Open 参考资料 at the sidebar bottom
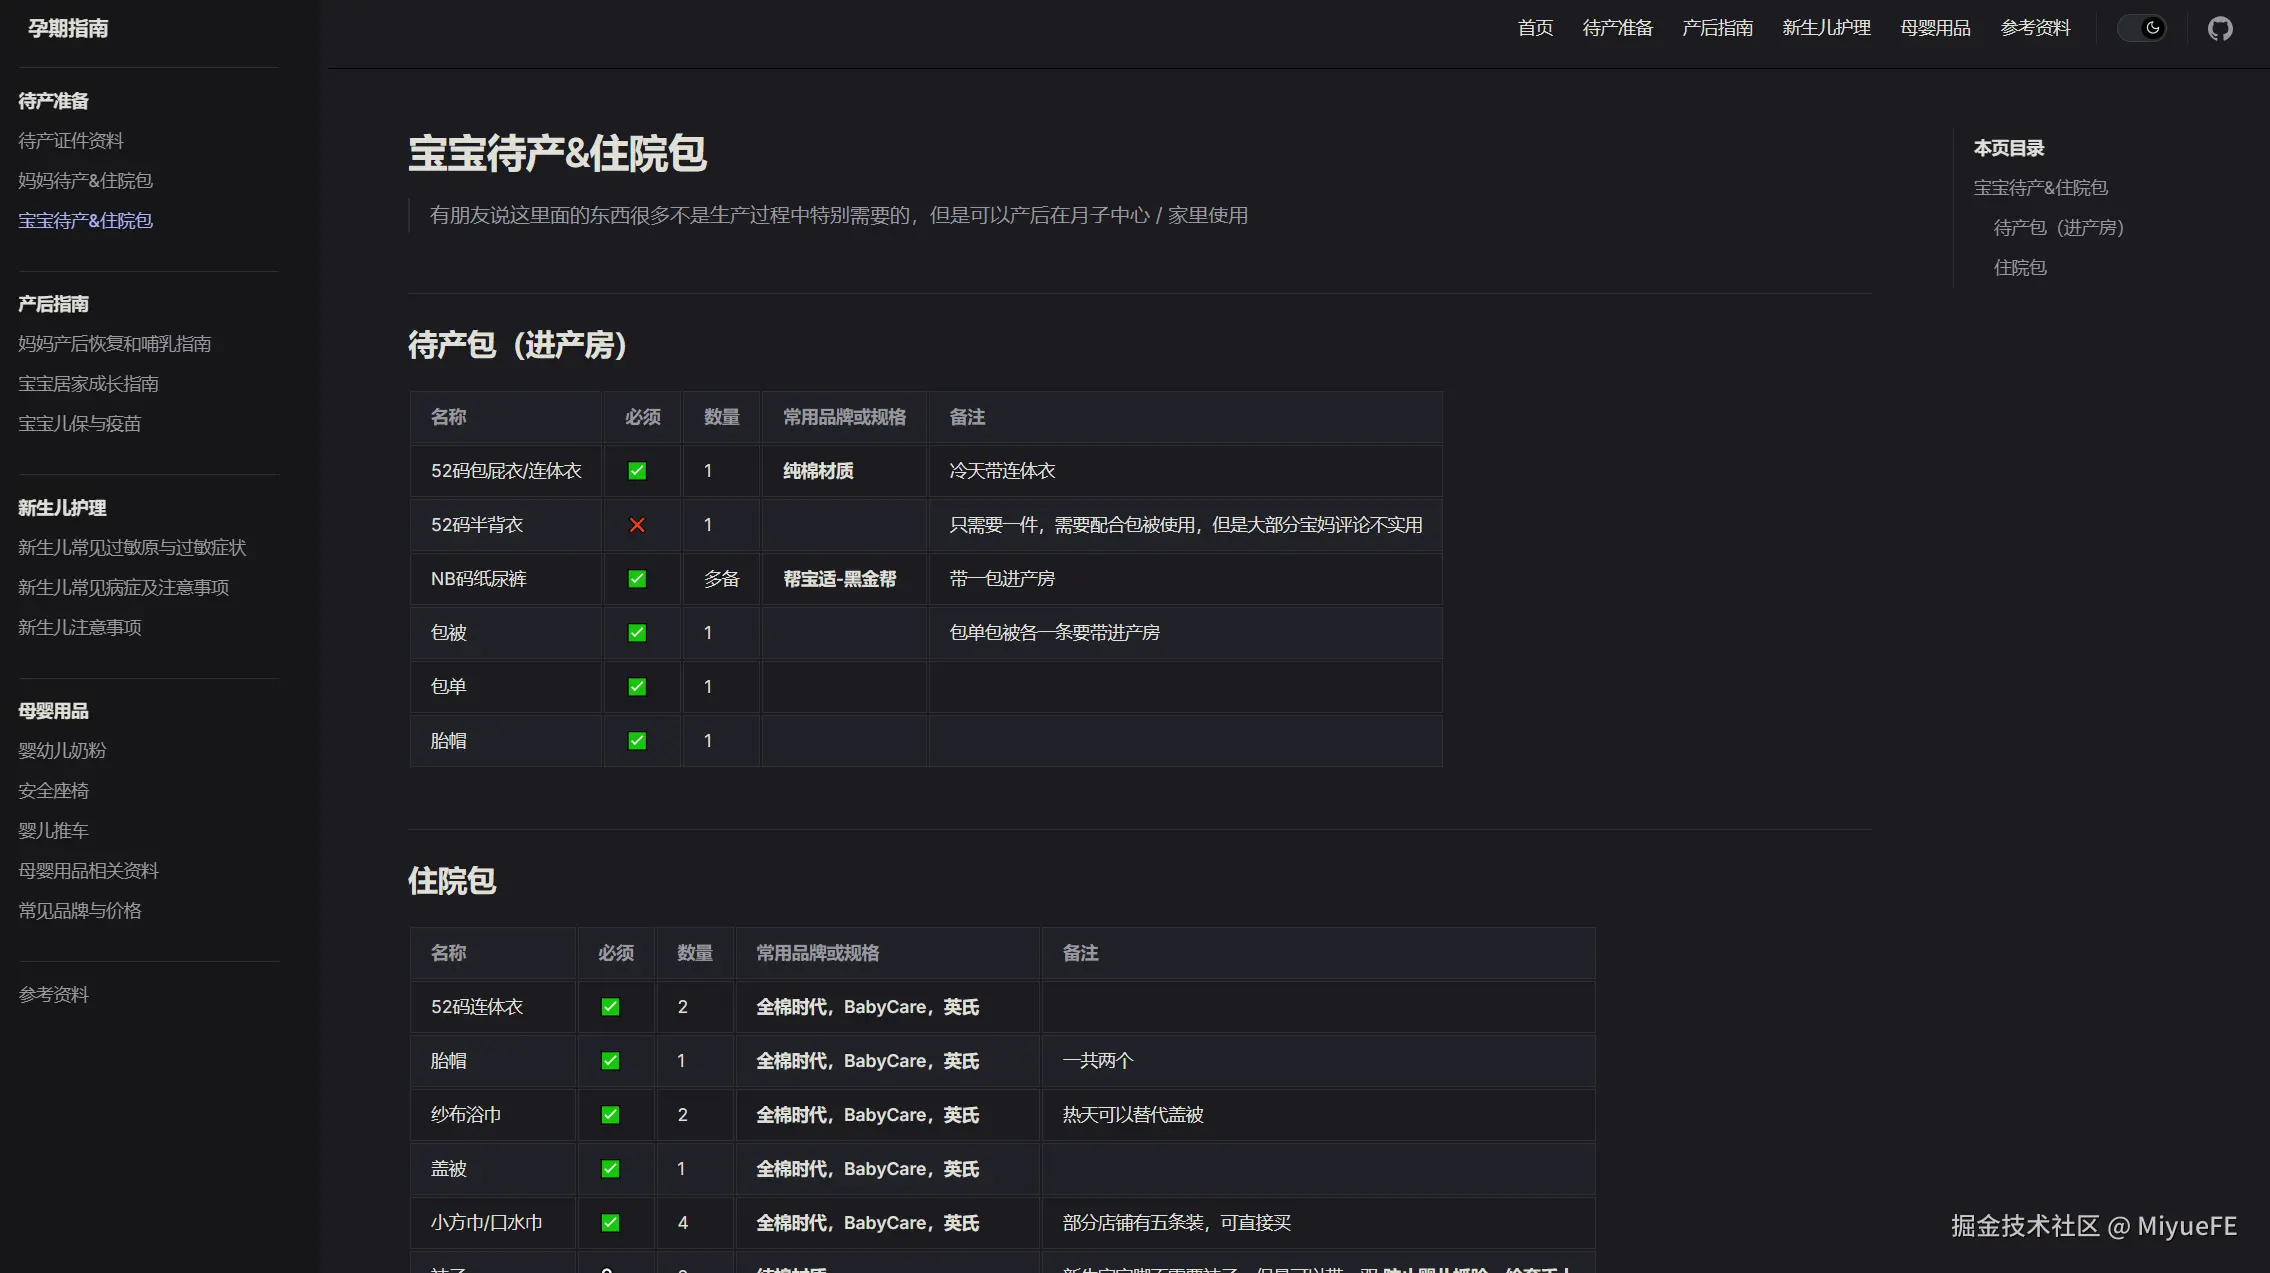Viewport: 2270px width, 1273px height. tap(52, 994)
